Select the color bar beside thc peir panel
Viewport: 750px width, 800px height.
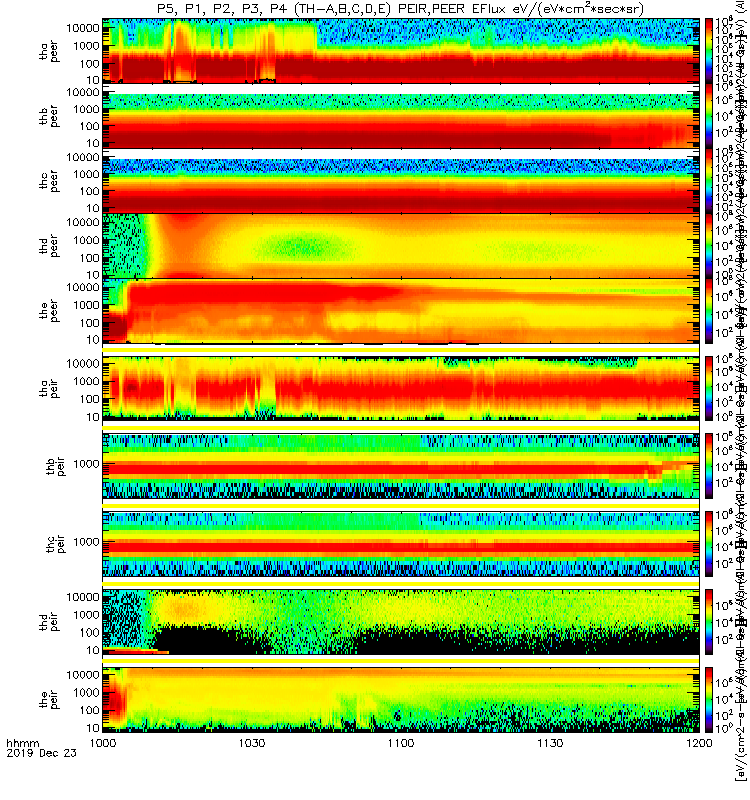point(709,544)
